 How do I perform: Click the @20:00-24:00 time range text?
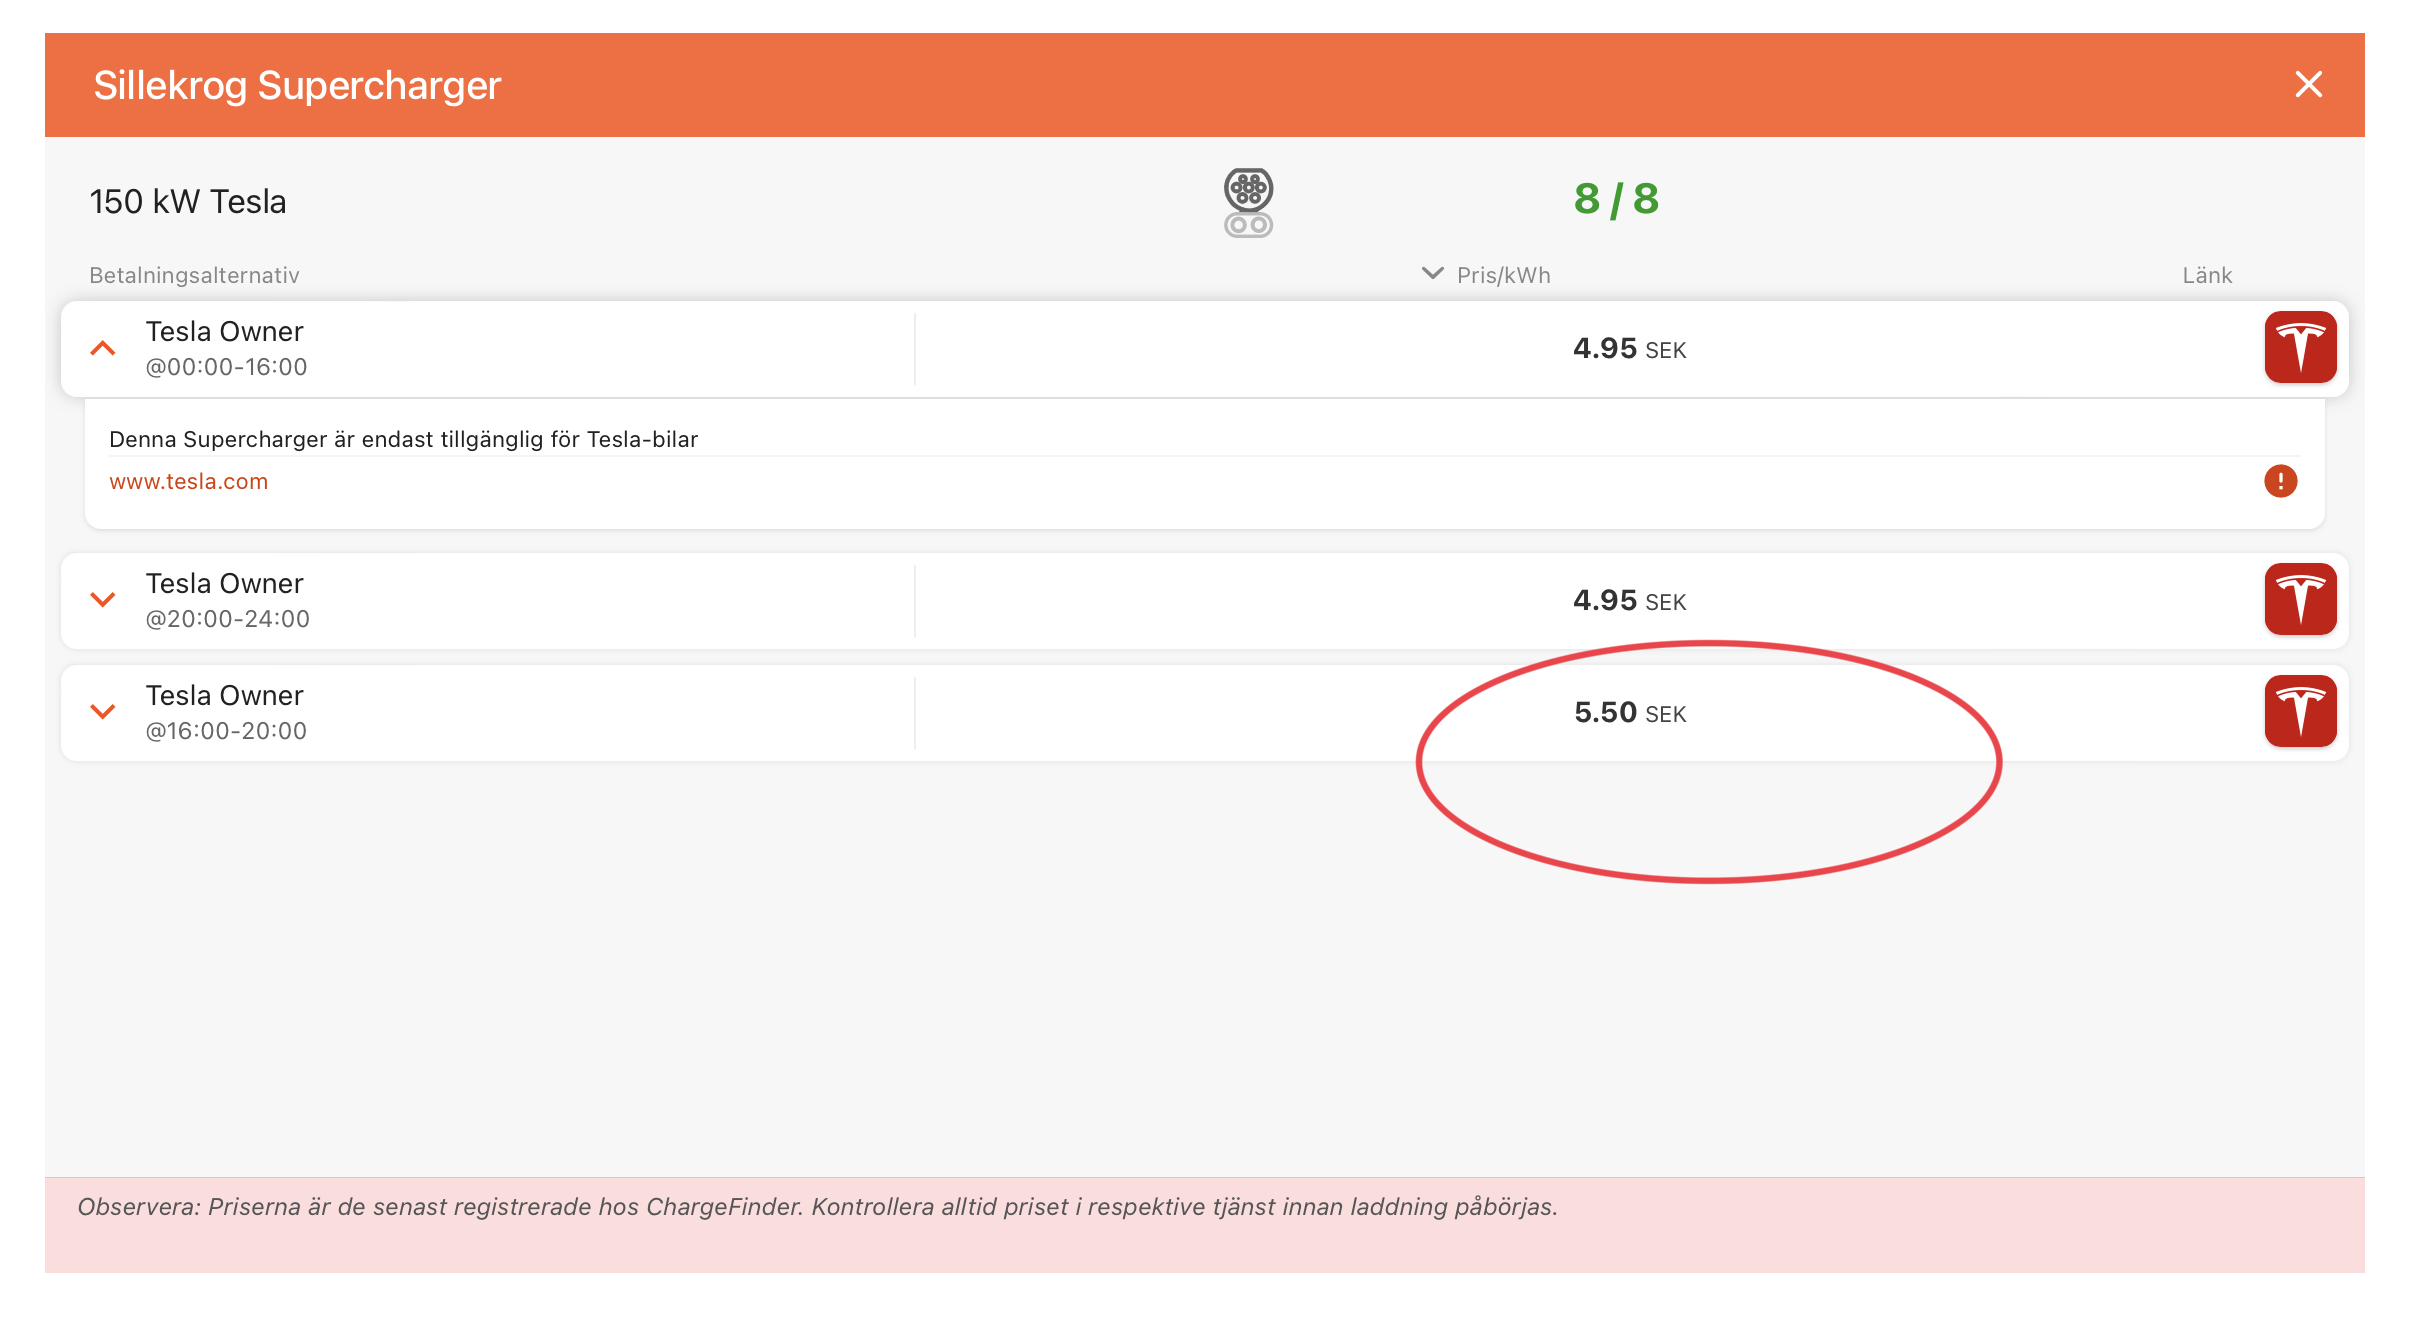[228, 619]
